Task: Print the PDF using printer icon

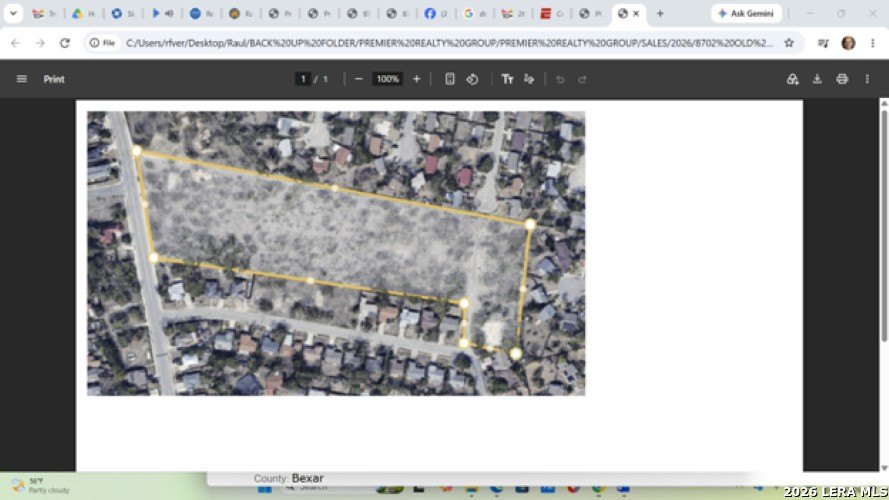Action: pos(842,79)
